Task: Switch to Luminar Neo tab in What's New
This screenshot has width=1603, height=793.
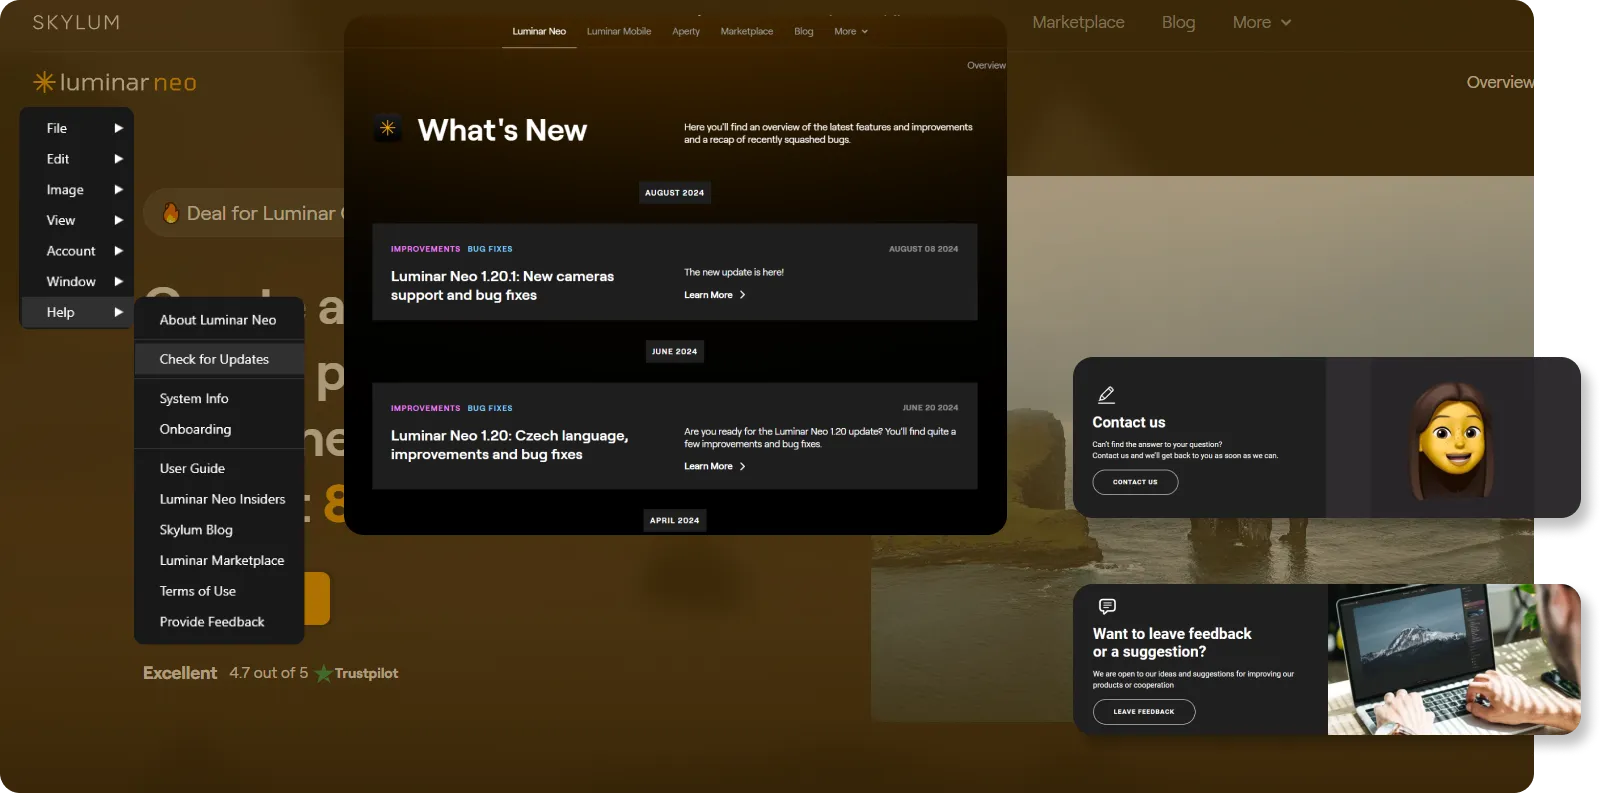Action: coord(539,31)
